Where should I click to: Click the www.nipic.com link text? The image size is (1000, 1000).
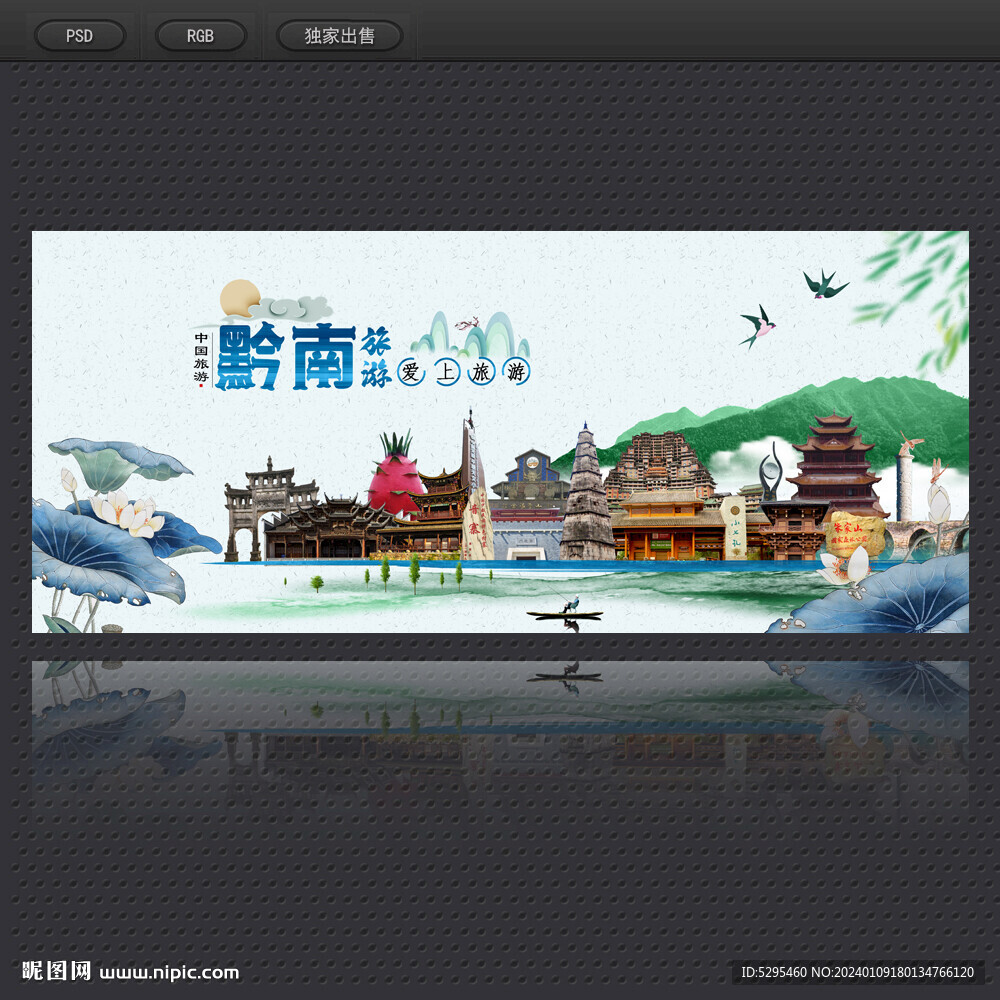tap(170, 973)
